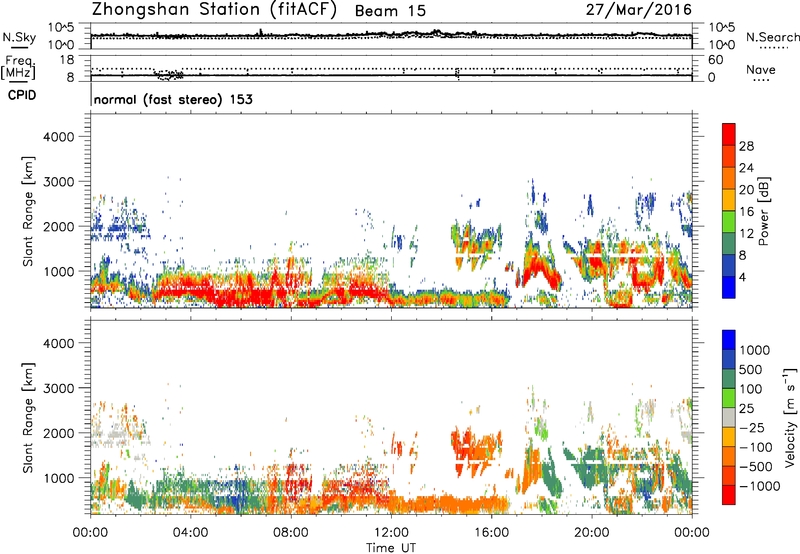The image size is (800, 554).
Task: Click the '-1000' tick on Velocity colorbar
Action: pos(759,486)
